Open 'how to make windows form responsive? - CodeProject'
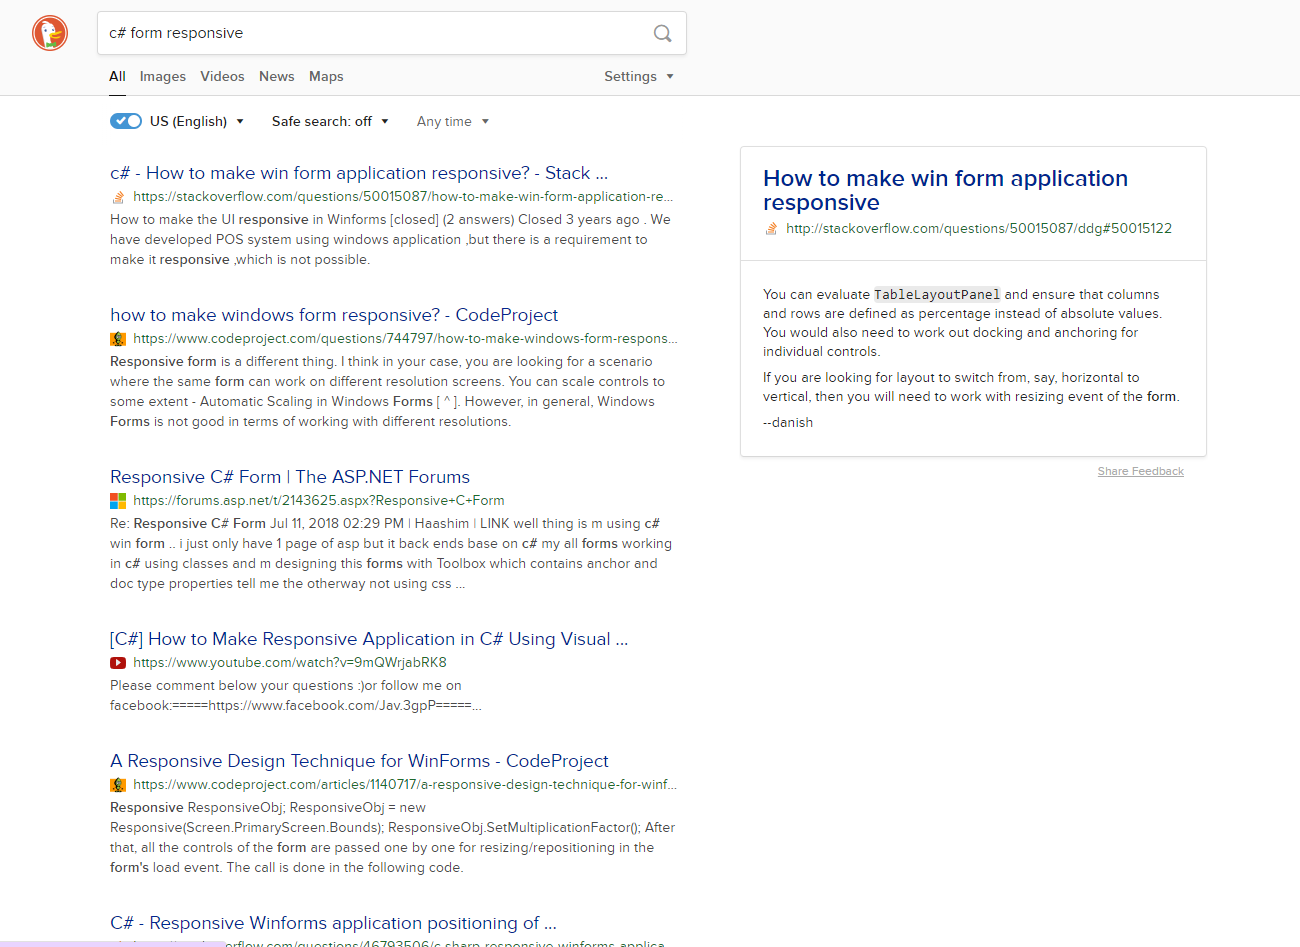1300x947 pixels. (334, 315)
